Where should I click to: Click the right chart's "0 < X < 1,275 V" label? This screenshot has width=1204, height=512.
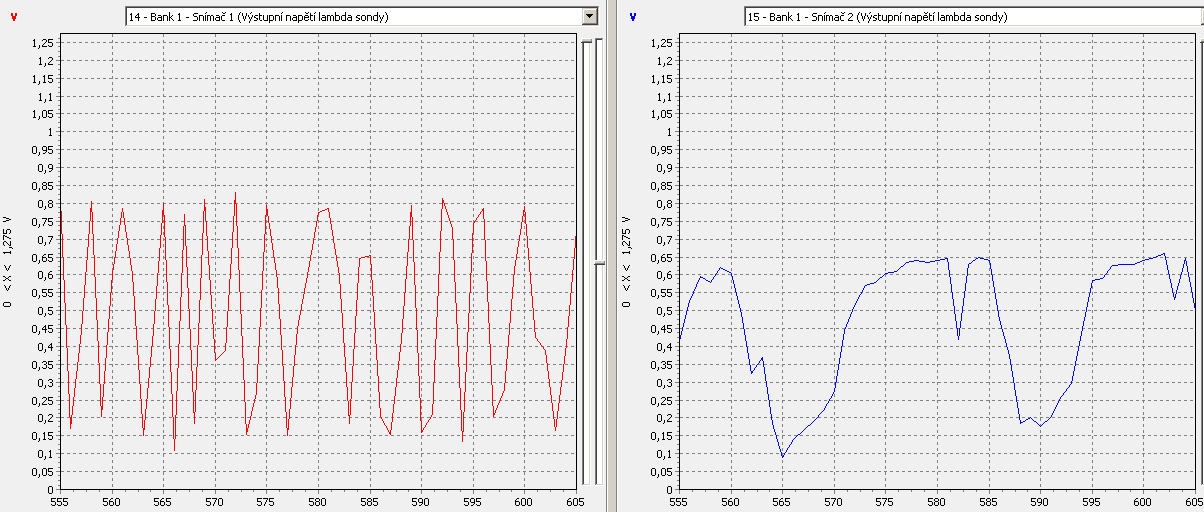[626, 261]
